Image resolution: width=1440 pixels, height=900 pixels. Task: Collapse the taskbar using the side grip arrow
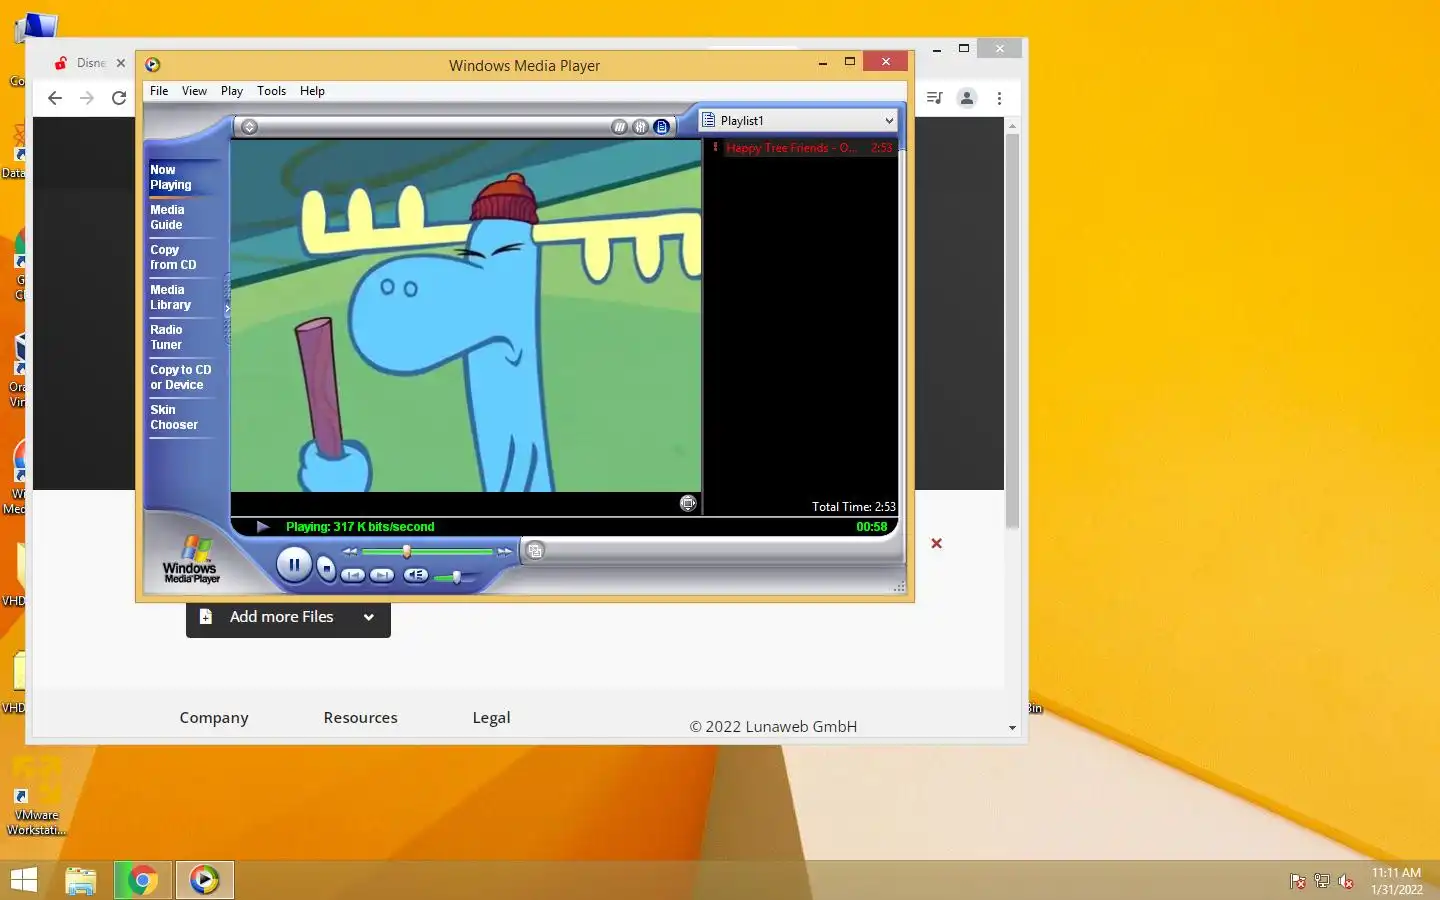tap(227, 309)
